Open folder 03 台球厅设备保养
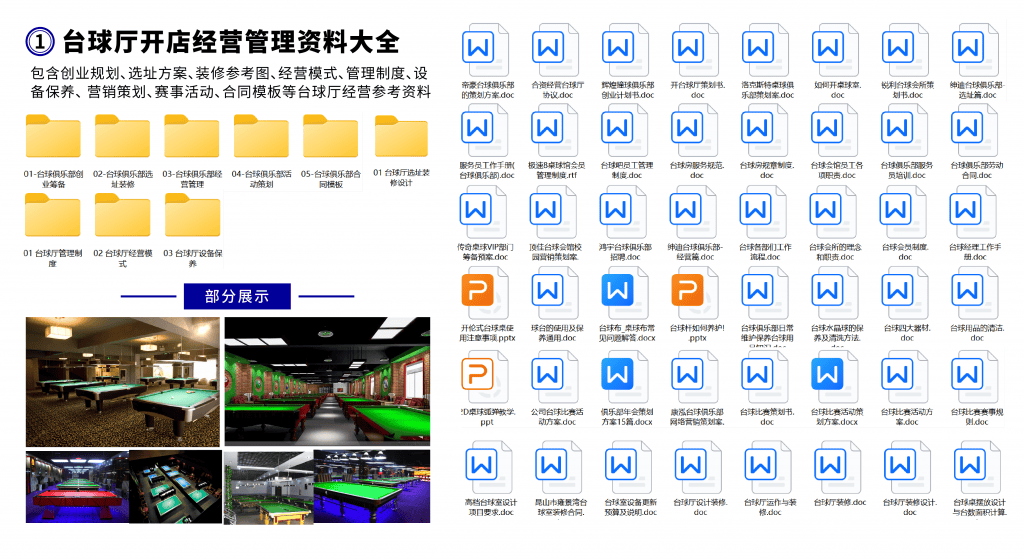Viewport: 1024px width, 559px height. pos(191,216)
